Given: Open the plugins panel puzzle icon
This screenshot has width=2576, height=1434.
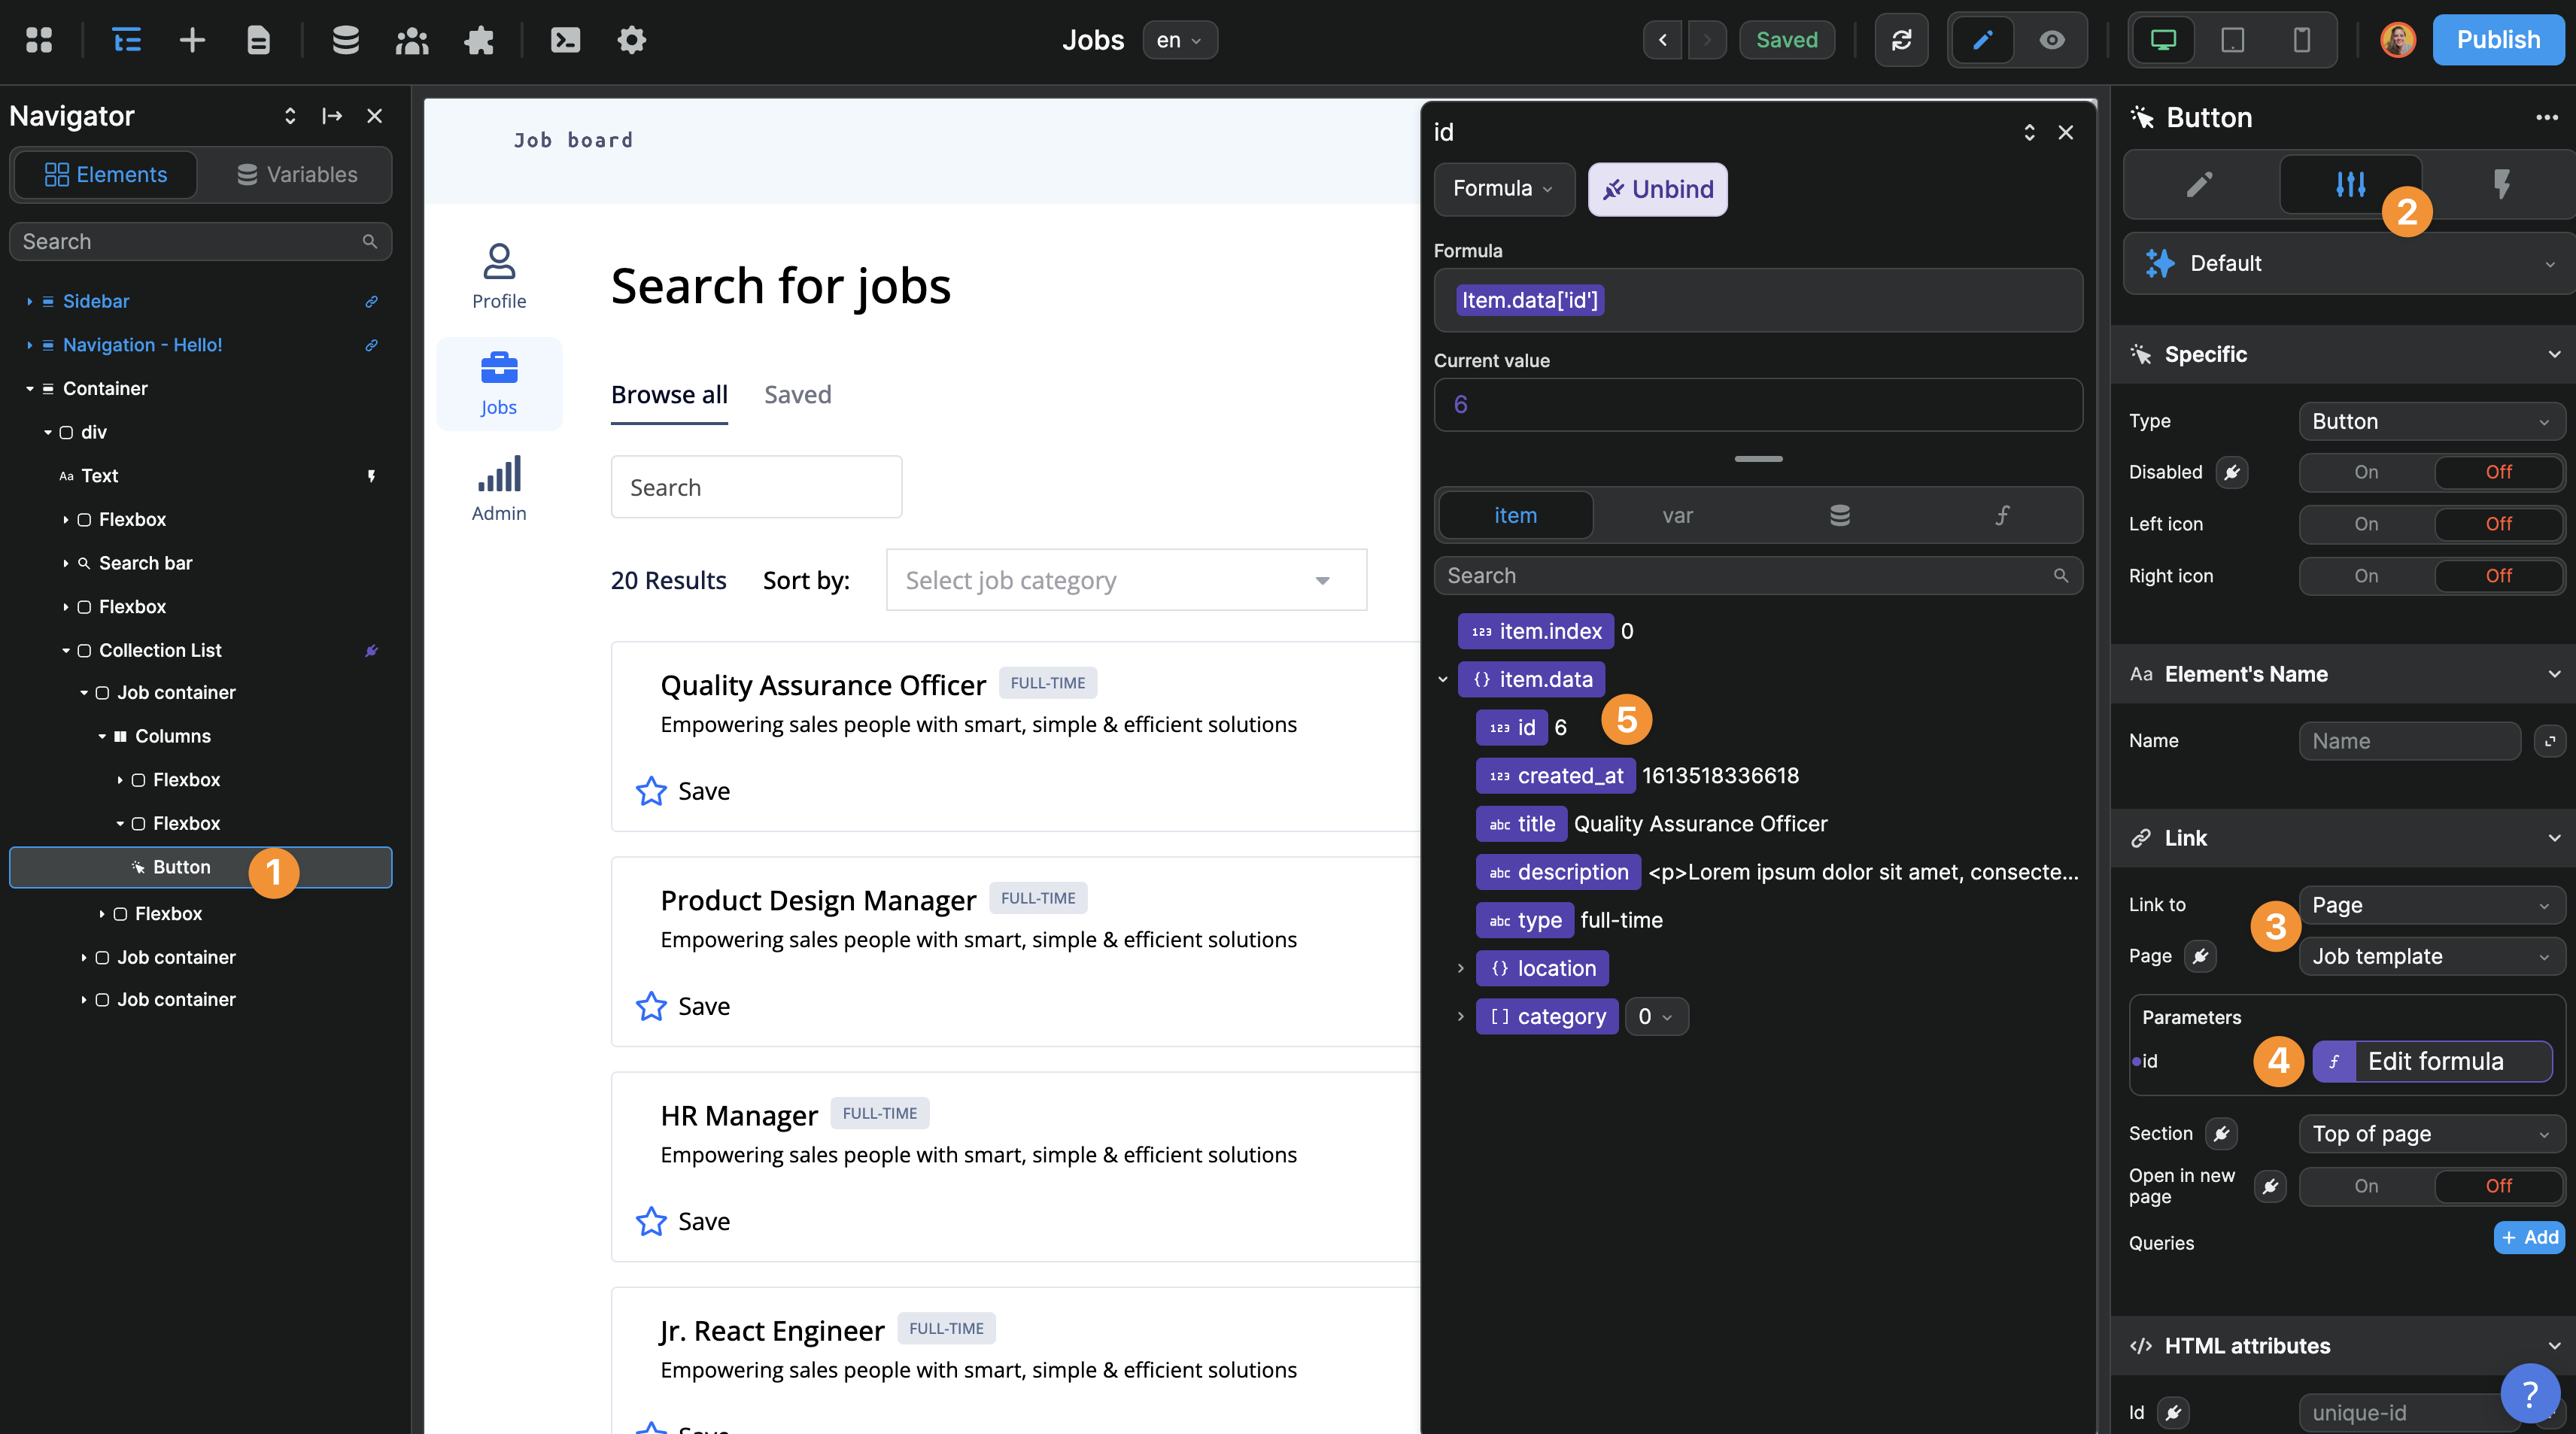Looking at the screenshot, I should 479,40.
